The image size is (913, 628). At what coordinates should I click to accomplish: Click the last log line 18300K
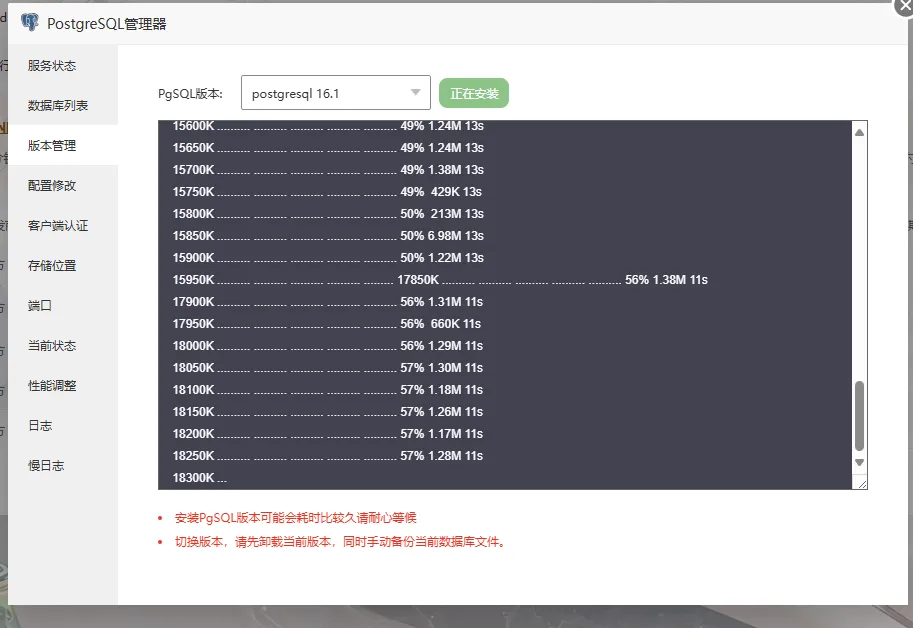(x=200, y=478)
